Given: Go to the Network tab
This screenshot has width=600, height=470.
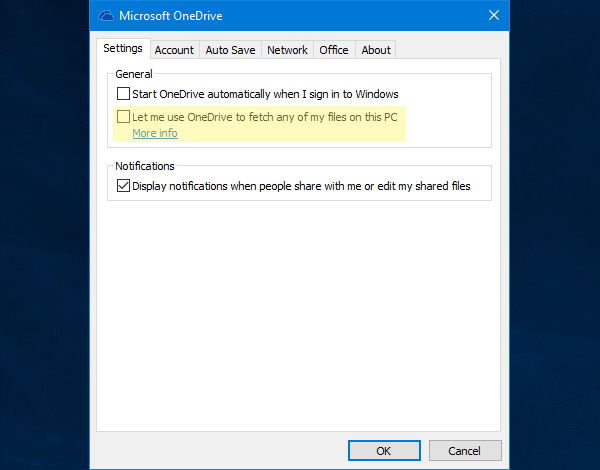Looking at the screenshot, I should coord(287,50).
